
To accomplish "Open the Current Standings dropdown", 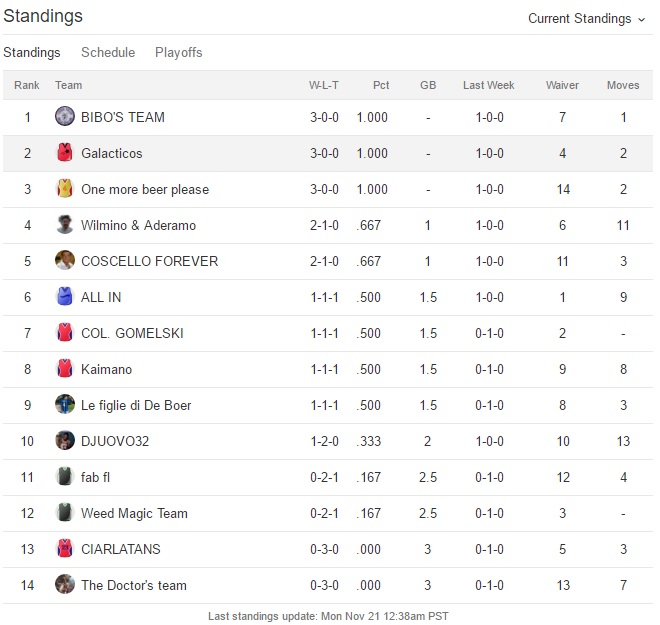I will pyautogui.click(x=586, y=18).
